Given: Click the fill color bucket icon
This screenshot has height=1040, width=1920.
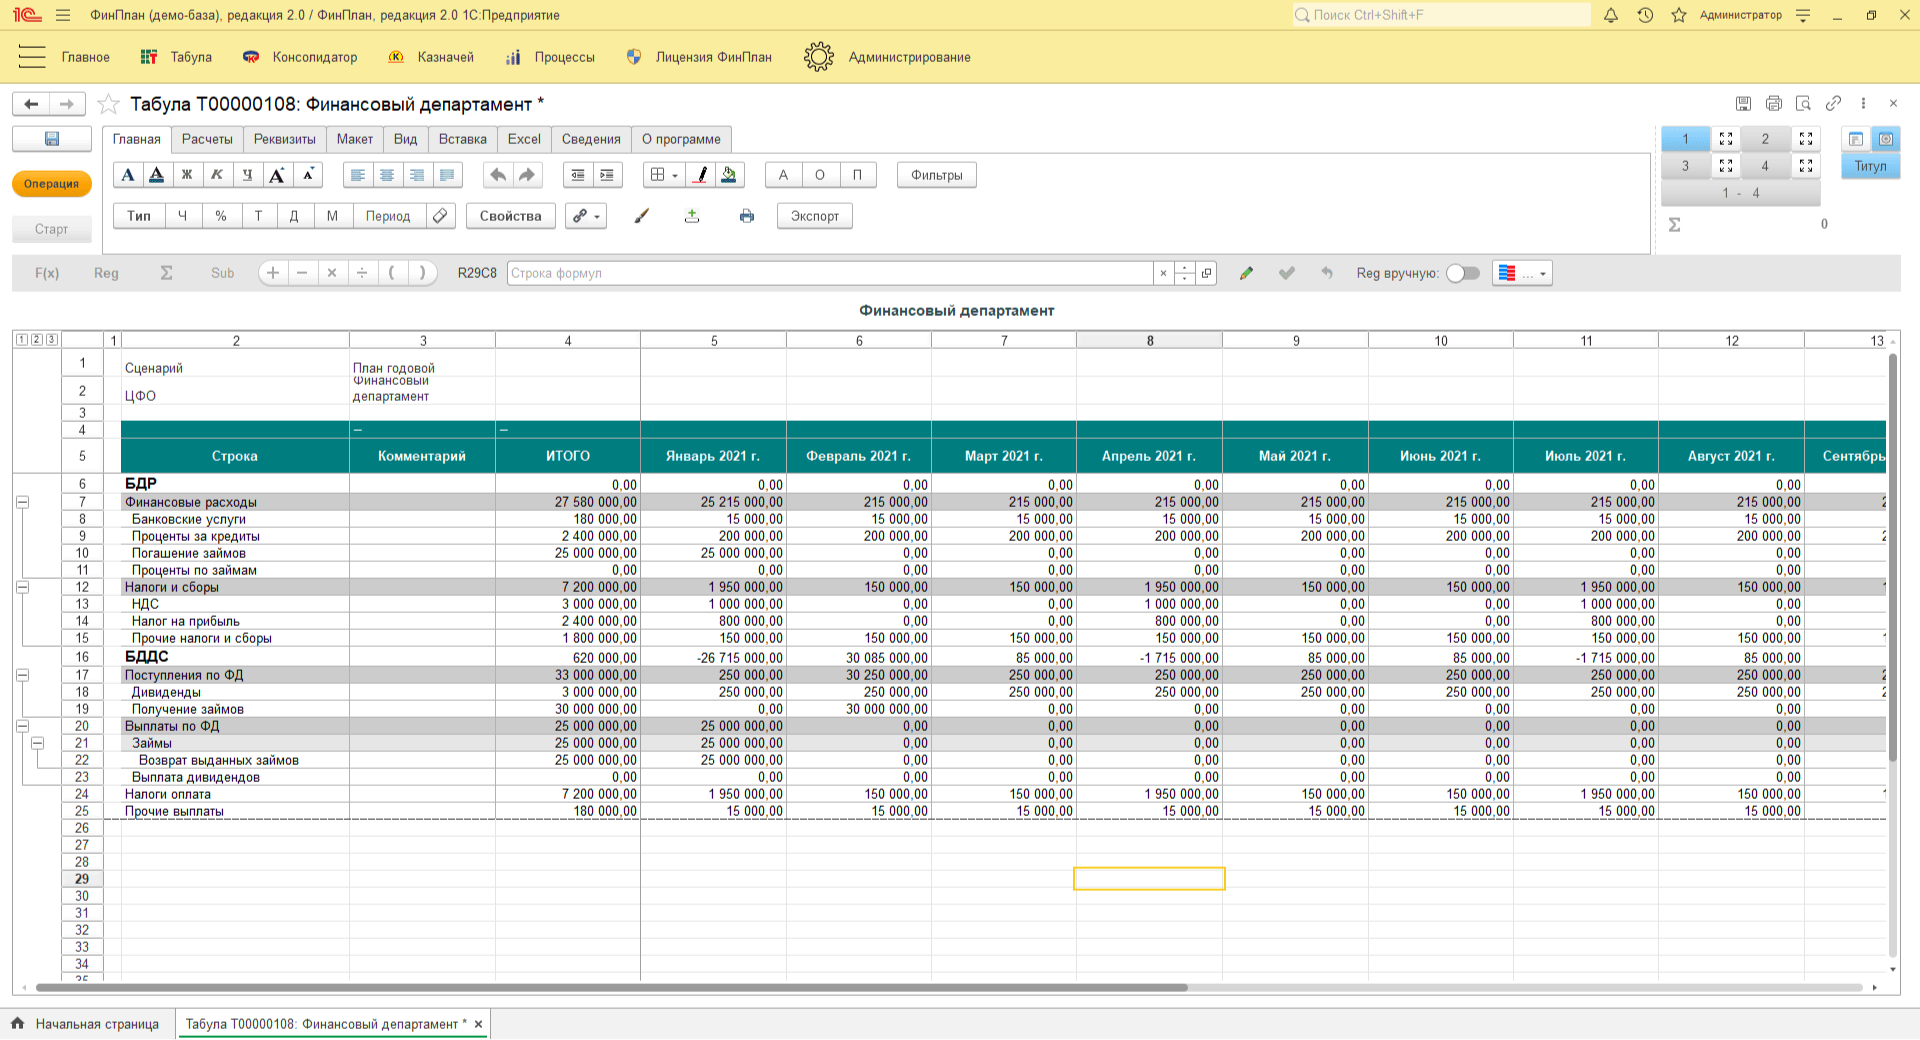Looking at the screenshot, I should [729, 175].
